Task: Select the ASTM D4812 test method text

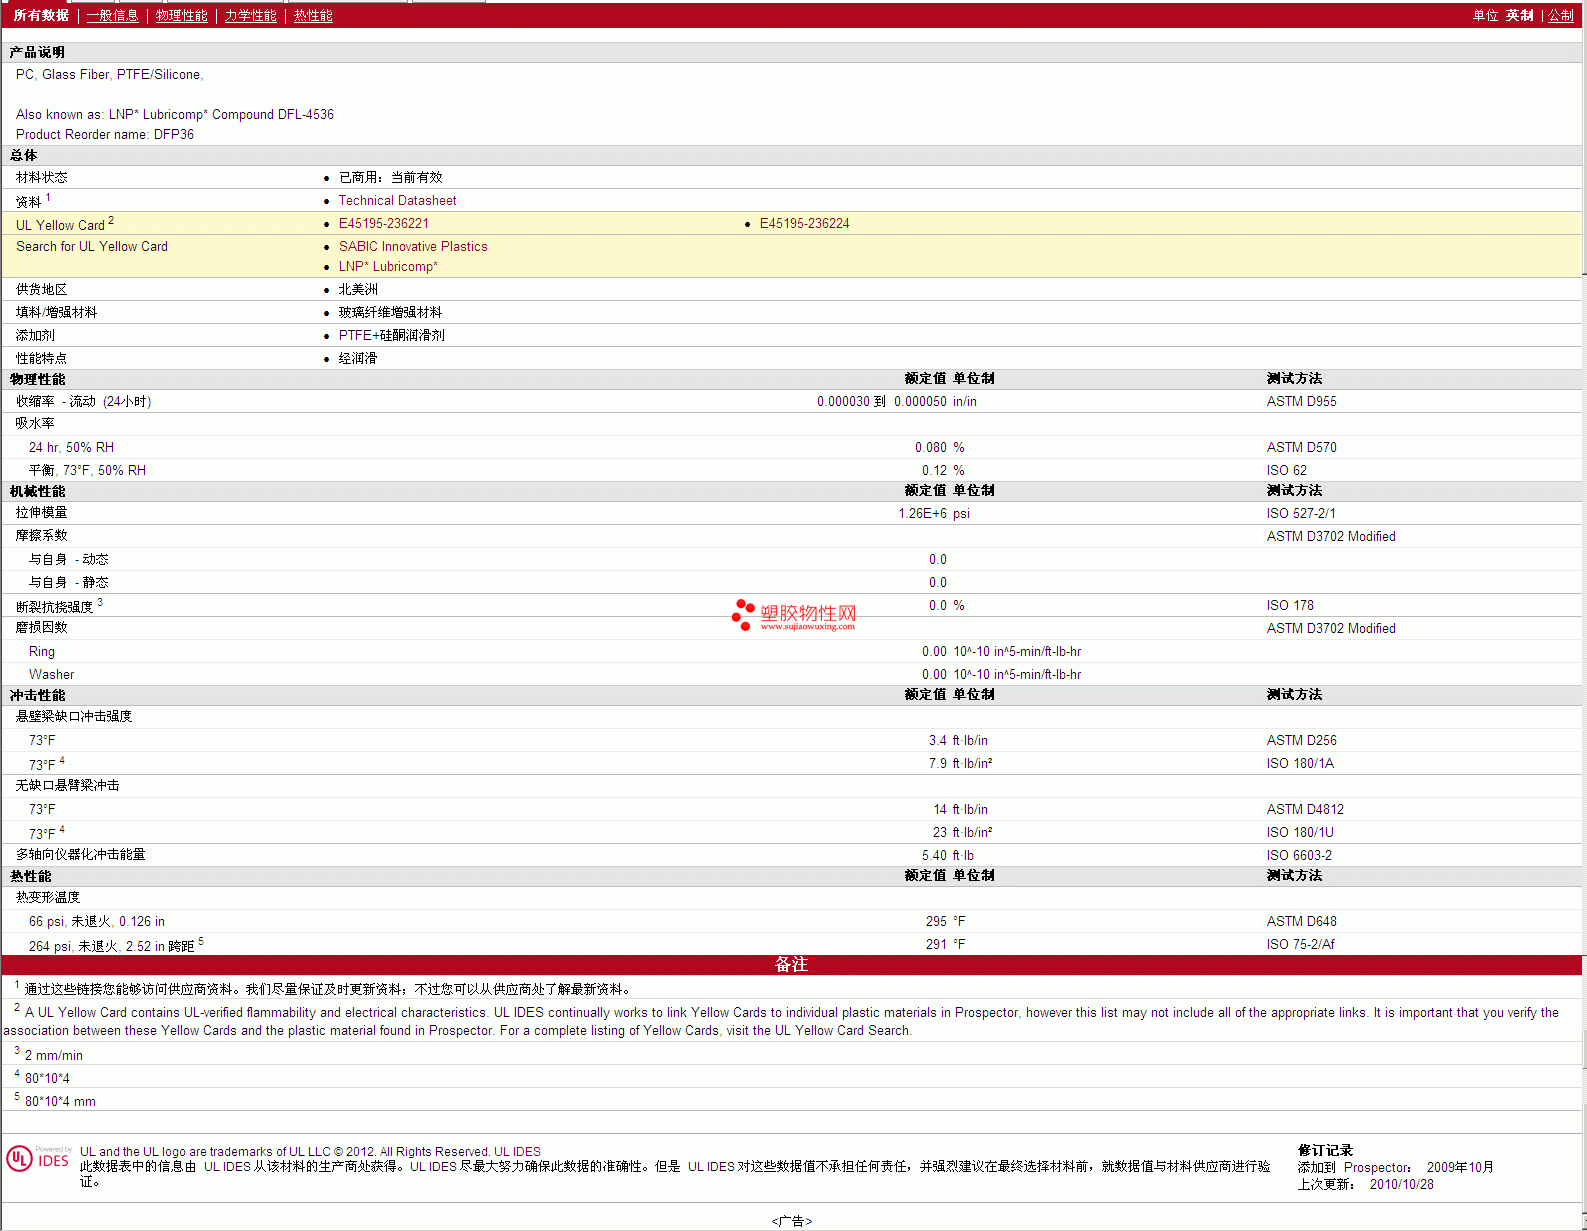Action: click(1305, 810)
